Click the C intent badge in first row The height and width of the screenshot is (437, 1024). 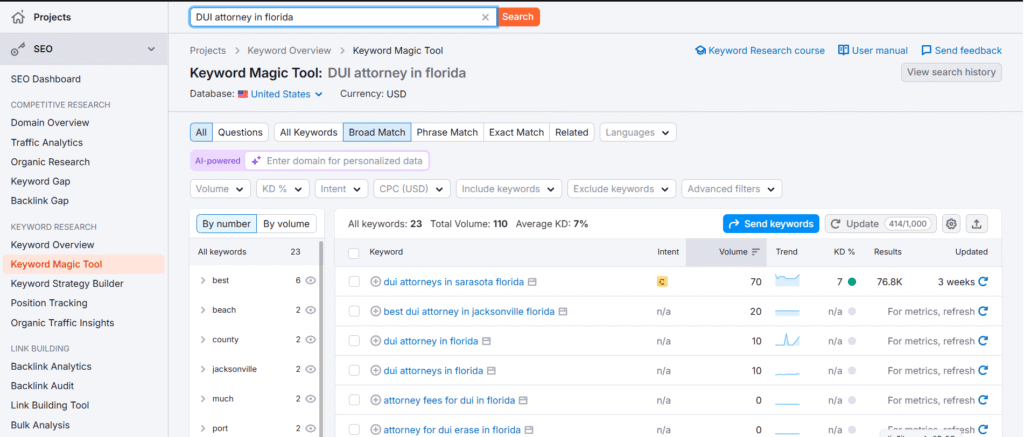[662, 282]
